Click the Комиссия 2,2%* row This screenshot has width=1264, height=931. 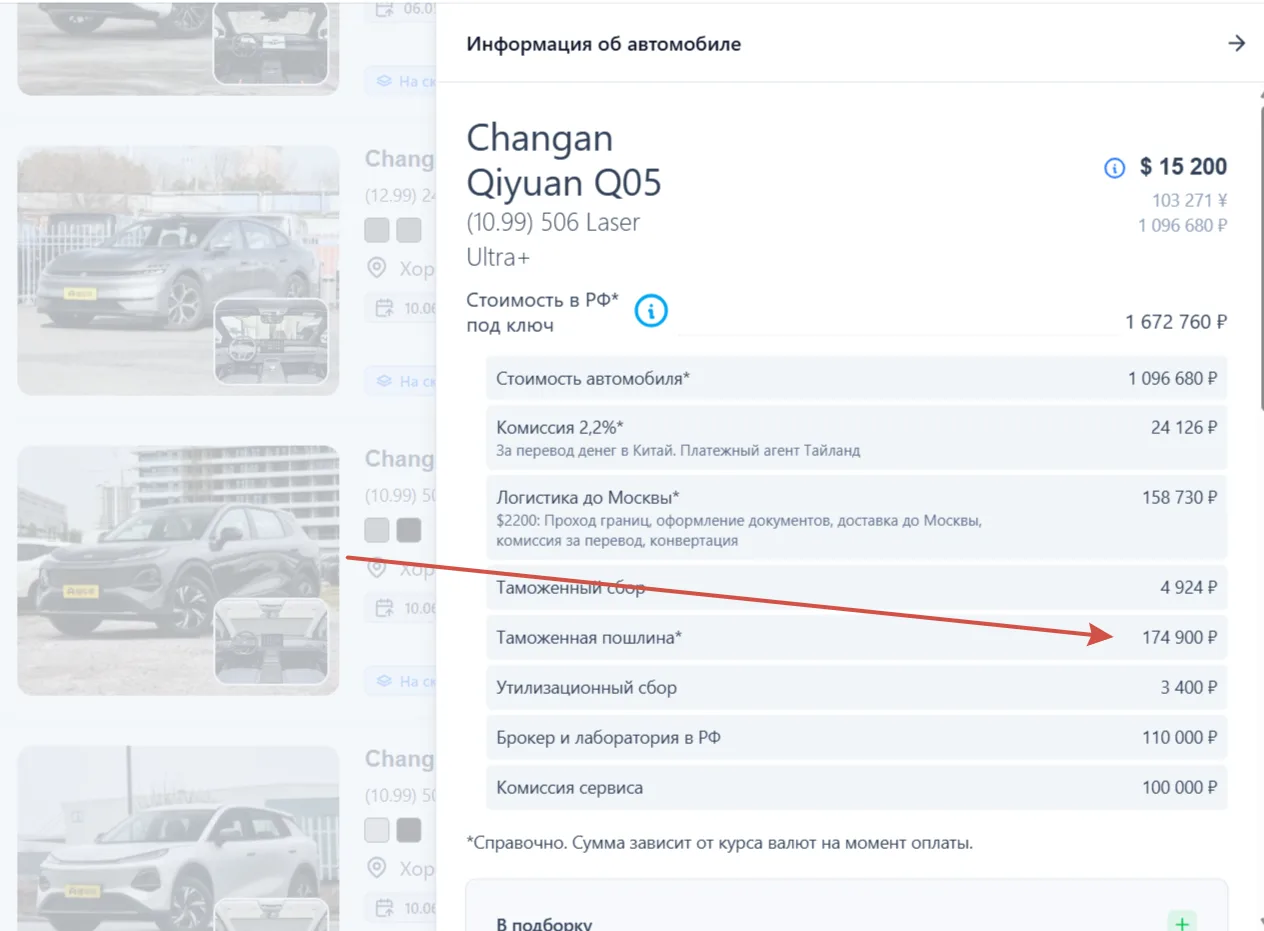point(857,437)
